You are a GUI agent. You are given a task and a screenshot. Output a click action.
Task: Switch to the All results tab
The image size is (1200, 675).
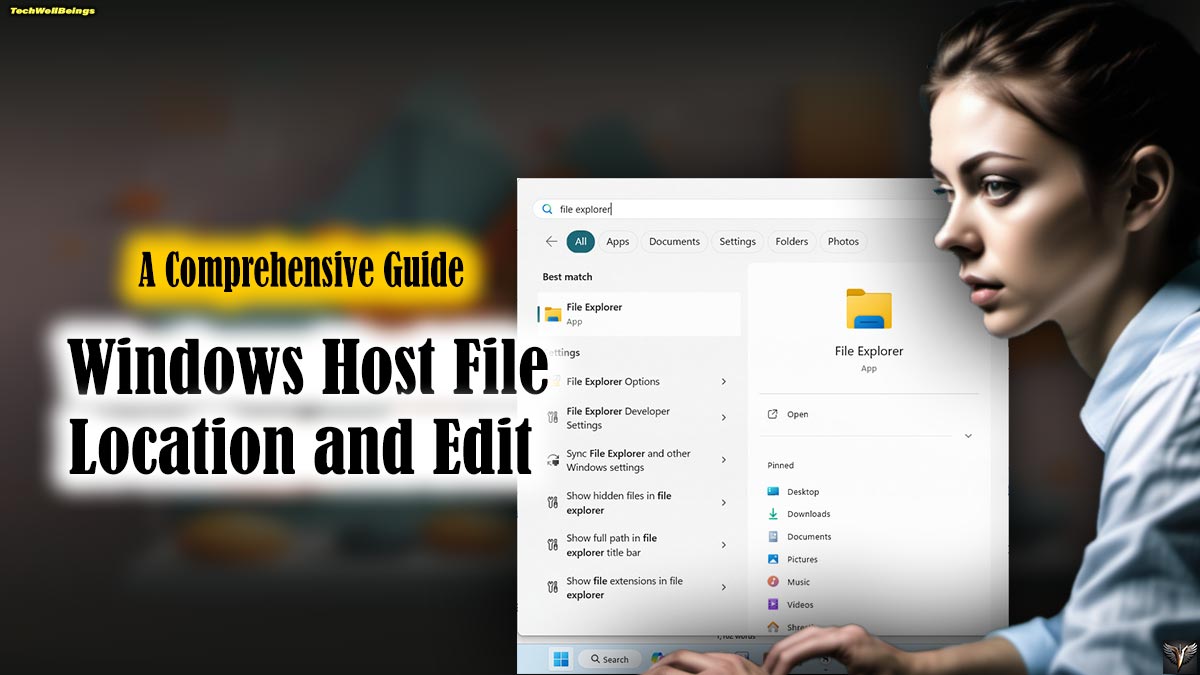(580, 241)
